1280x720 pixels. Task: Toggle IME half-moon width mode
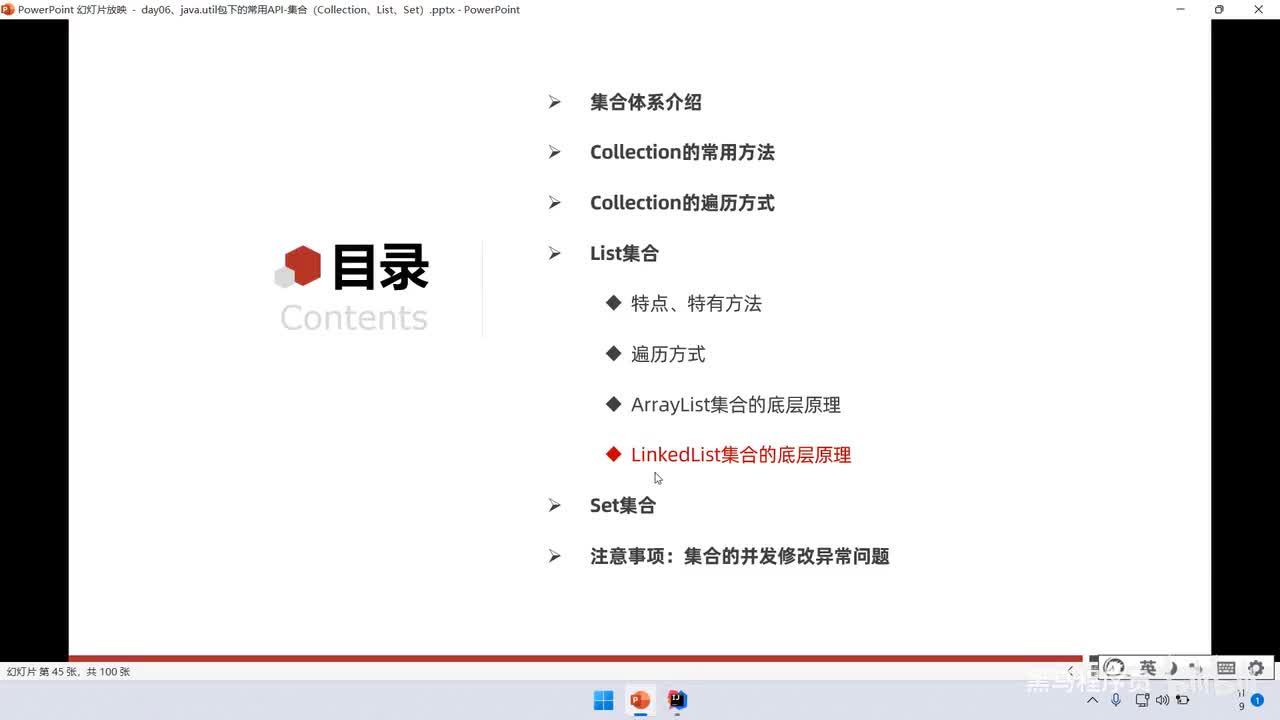click(x=1174, y=667)
